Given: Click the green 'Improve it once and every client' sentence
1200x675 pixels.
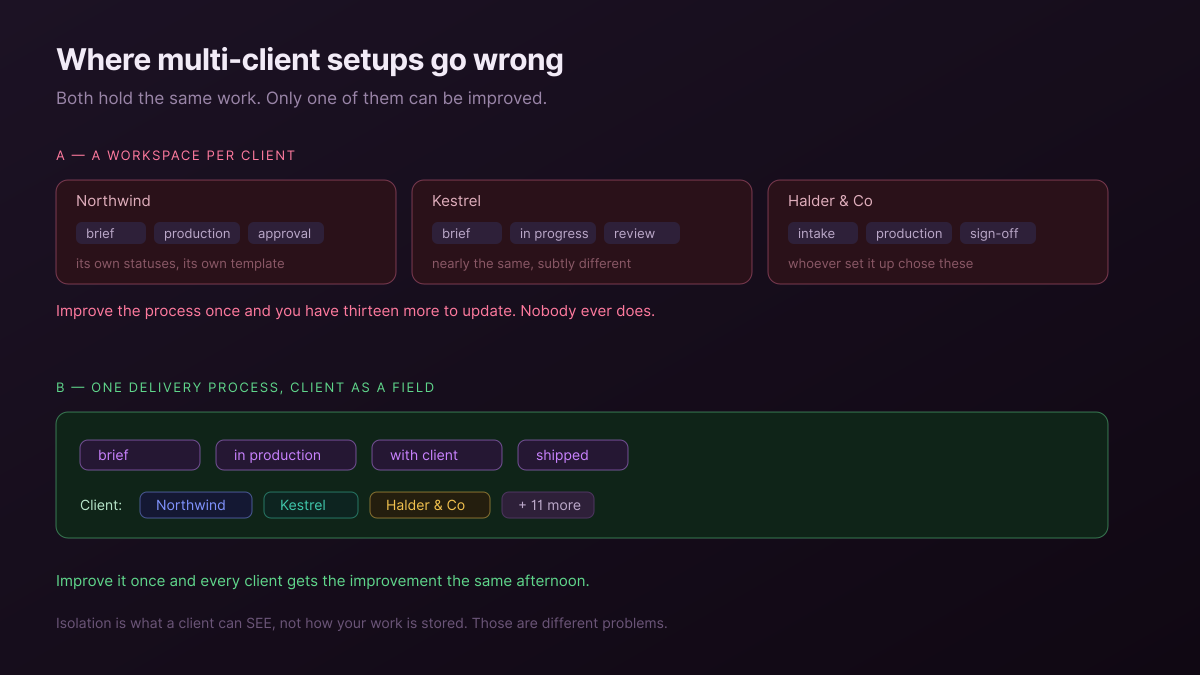Looking at the screenshot, I should pos(323,581).
